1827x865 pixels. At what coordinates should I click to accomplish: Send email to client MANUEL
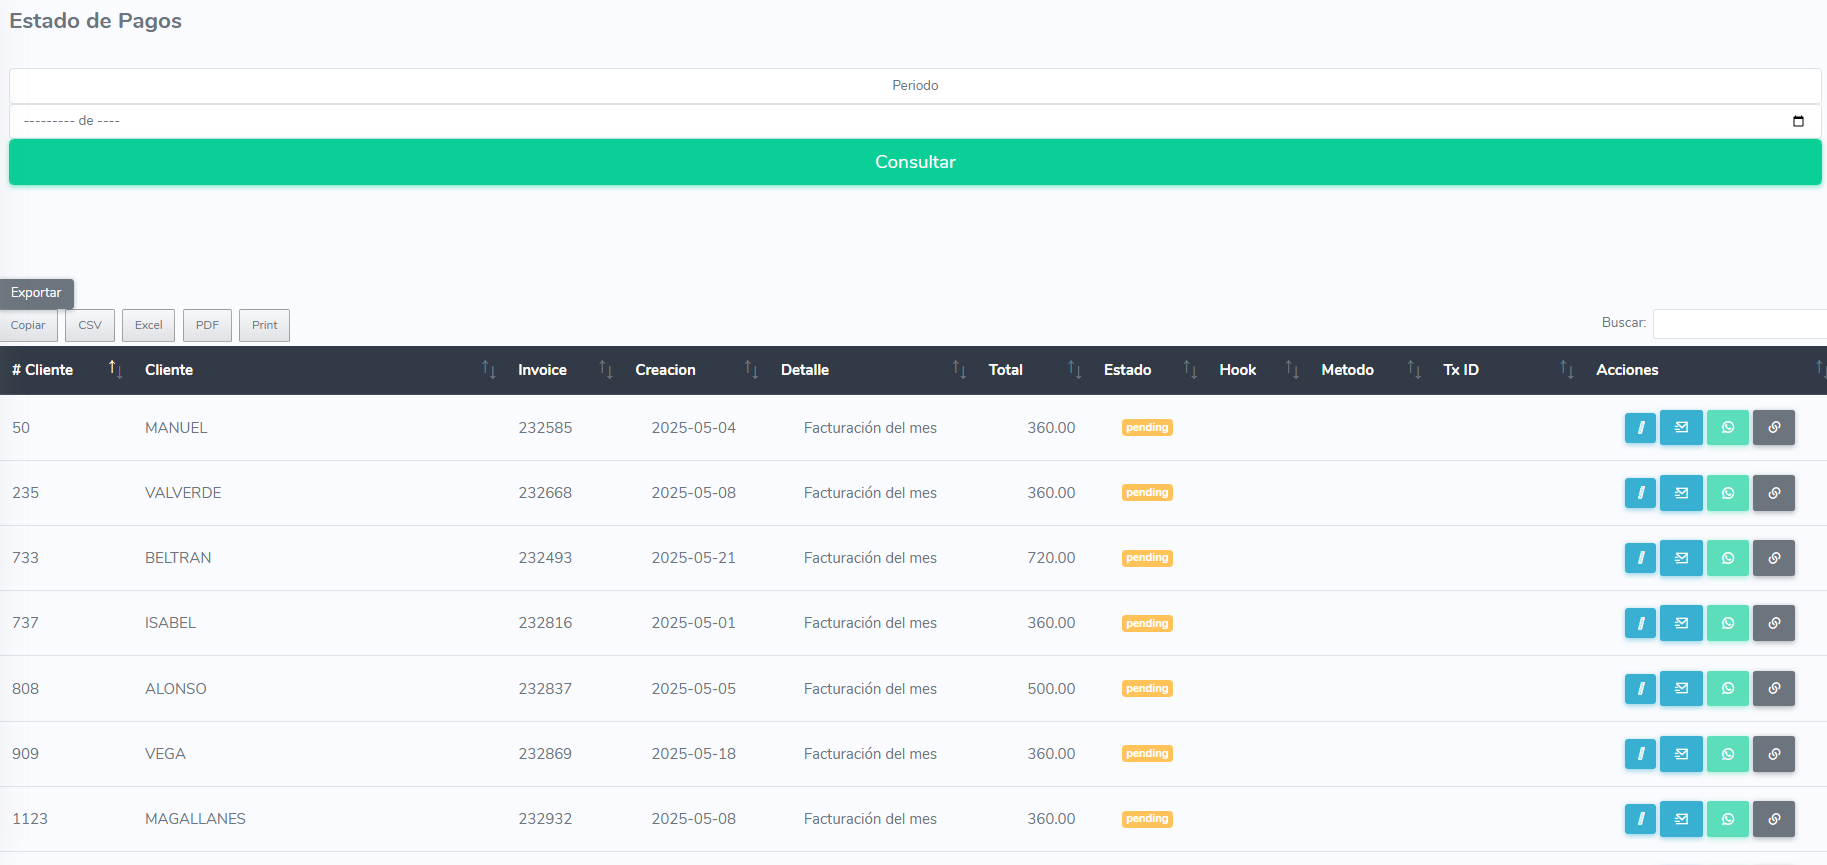(1681, 428)
